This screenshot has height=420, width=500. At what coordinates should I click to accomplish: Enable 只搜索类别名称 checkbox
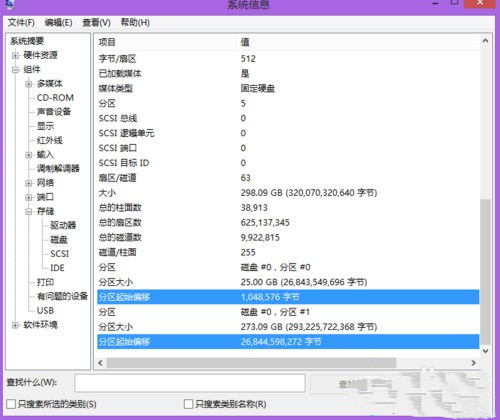point(188,404)
